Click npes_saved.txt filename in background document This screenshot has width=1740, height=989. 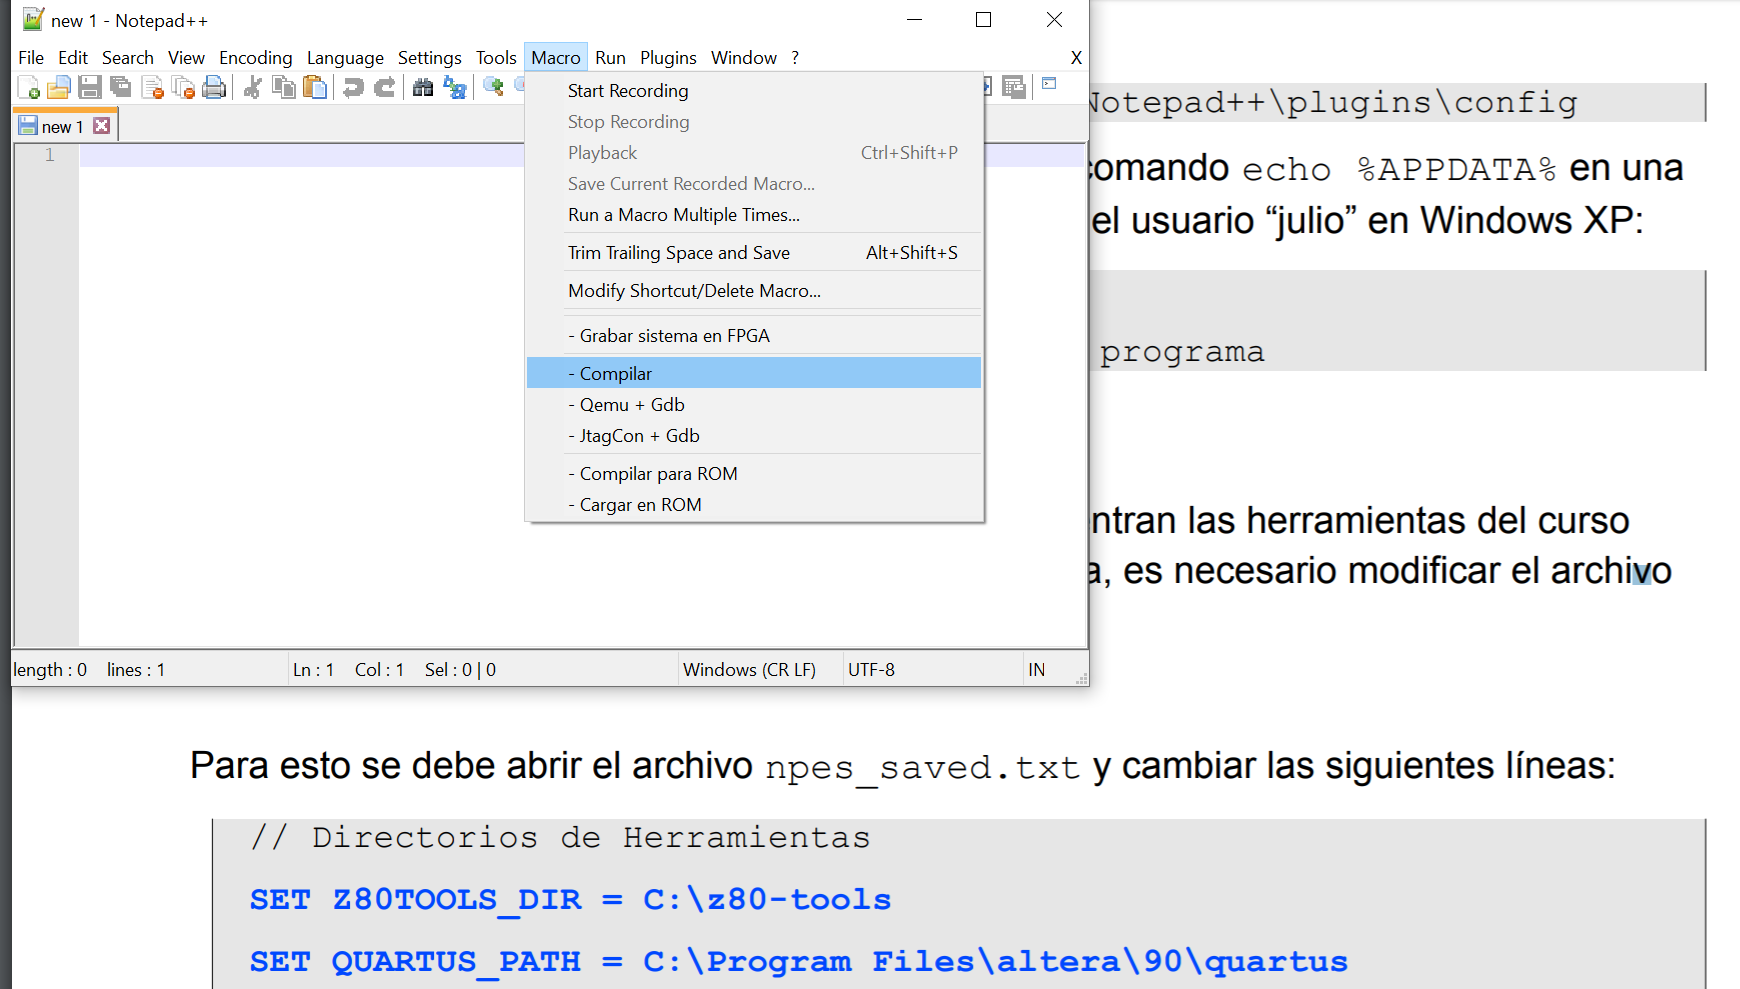tap(922, 767)
